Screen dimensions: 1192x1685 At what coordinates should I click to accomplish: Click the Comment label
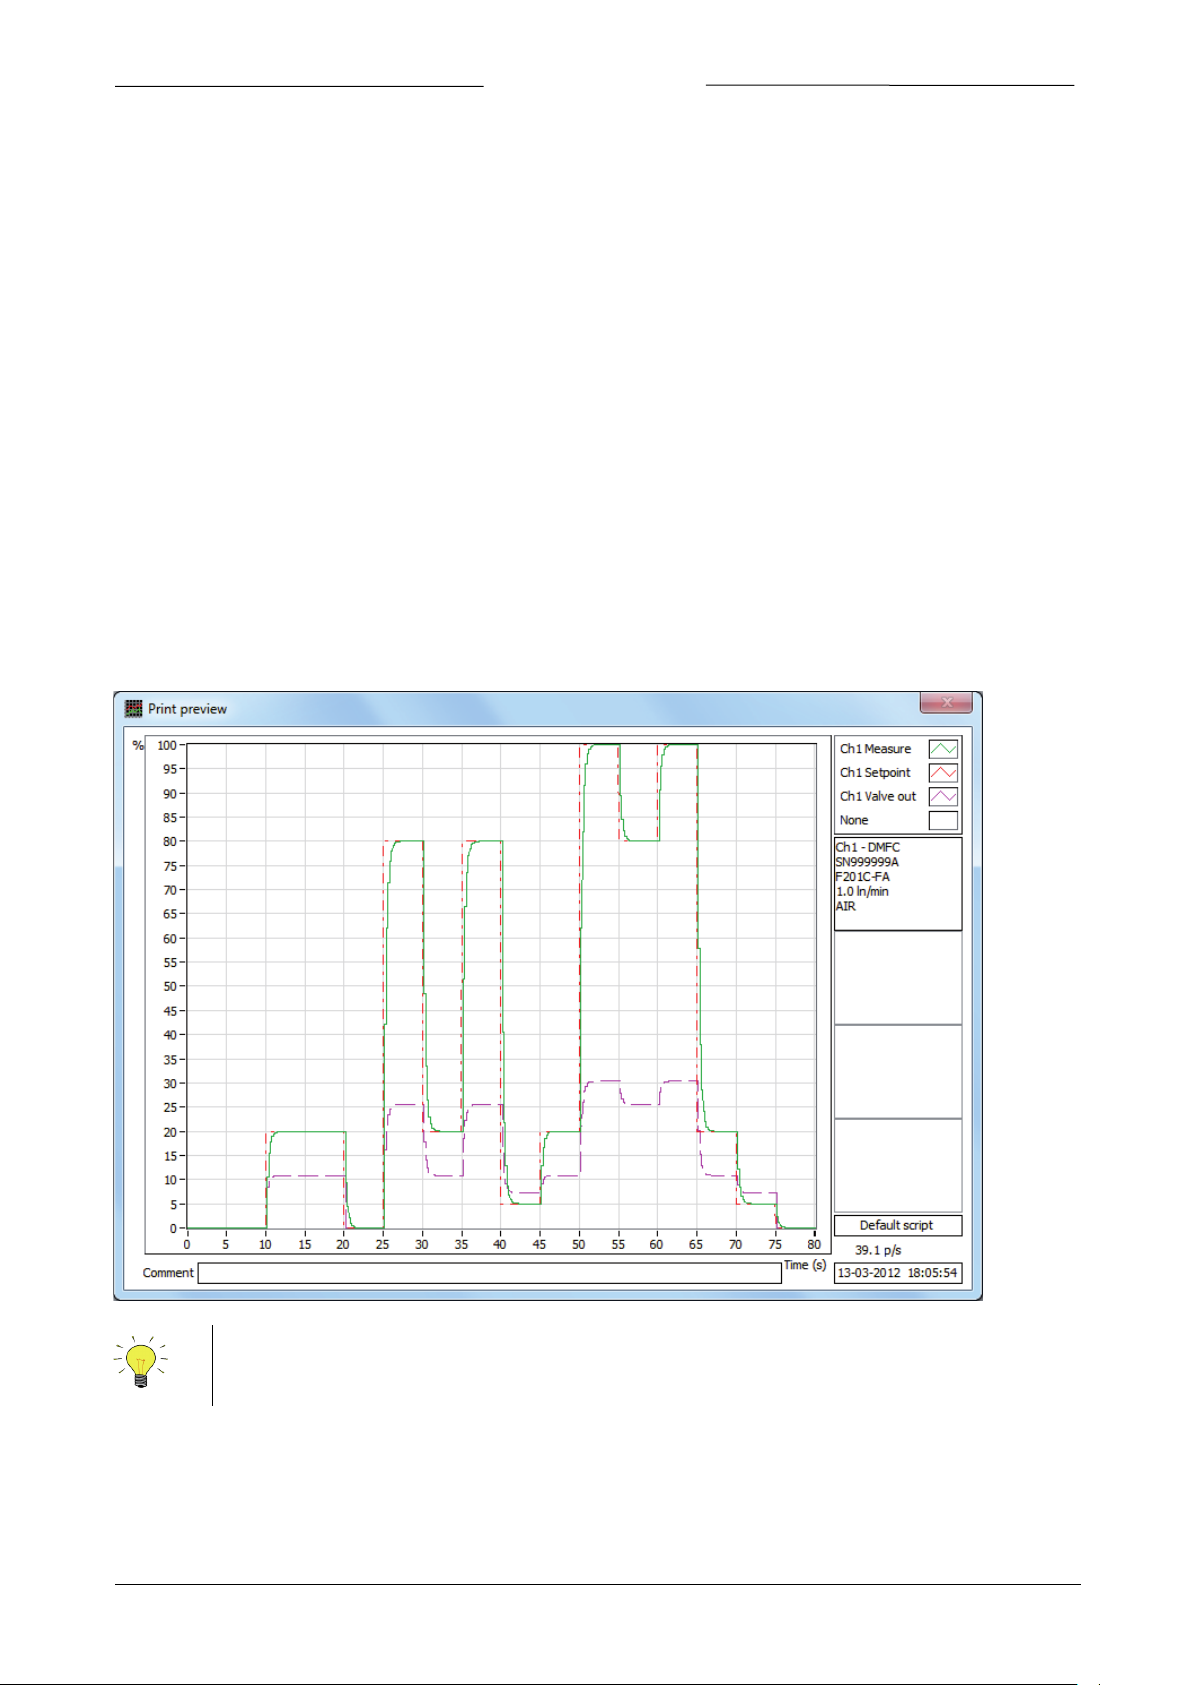pos(168,1273)
